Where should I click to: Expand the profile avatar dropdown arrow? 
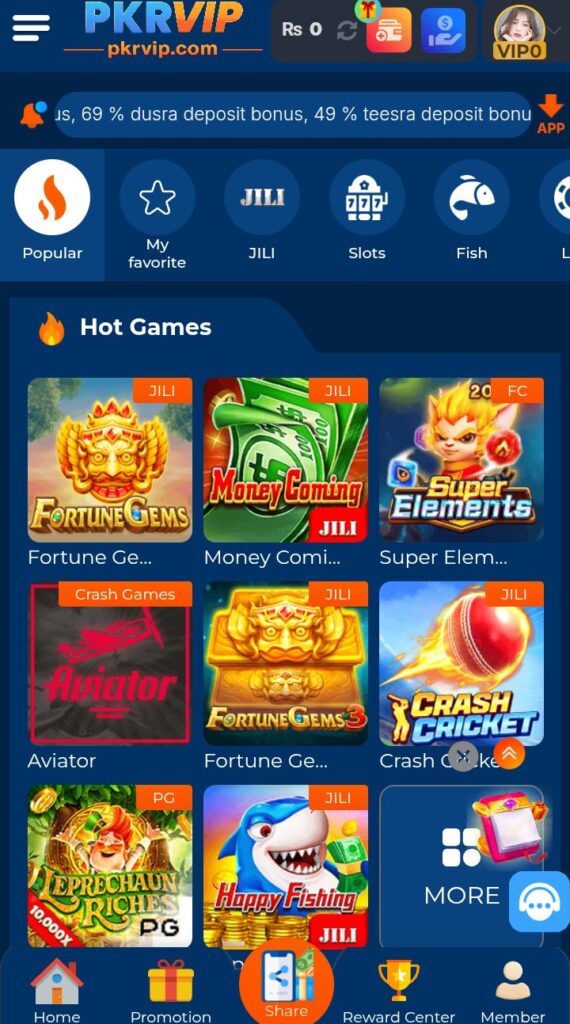[x=555, y=30]
